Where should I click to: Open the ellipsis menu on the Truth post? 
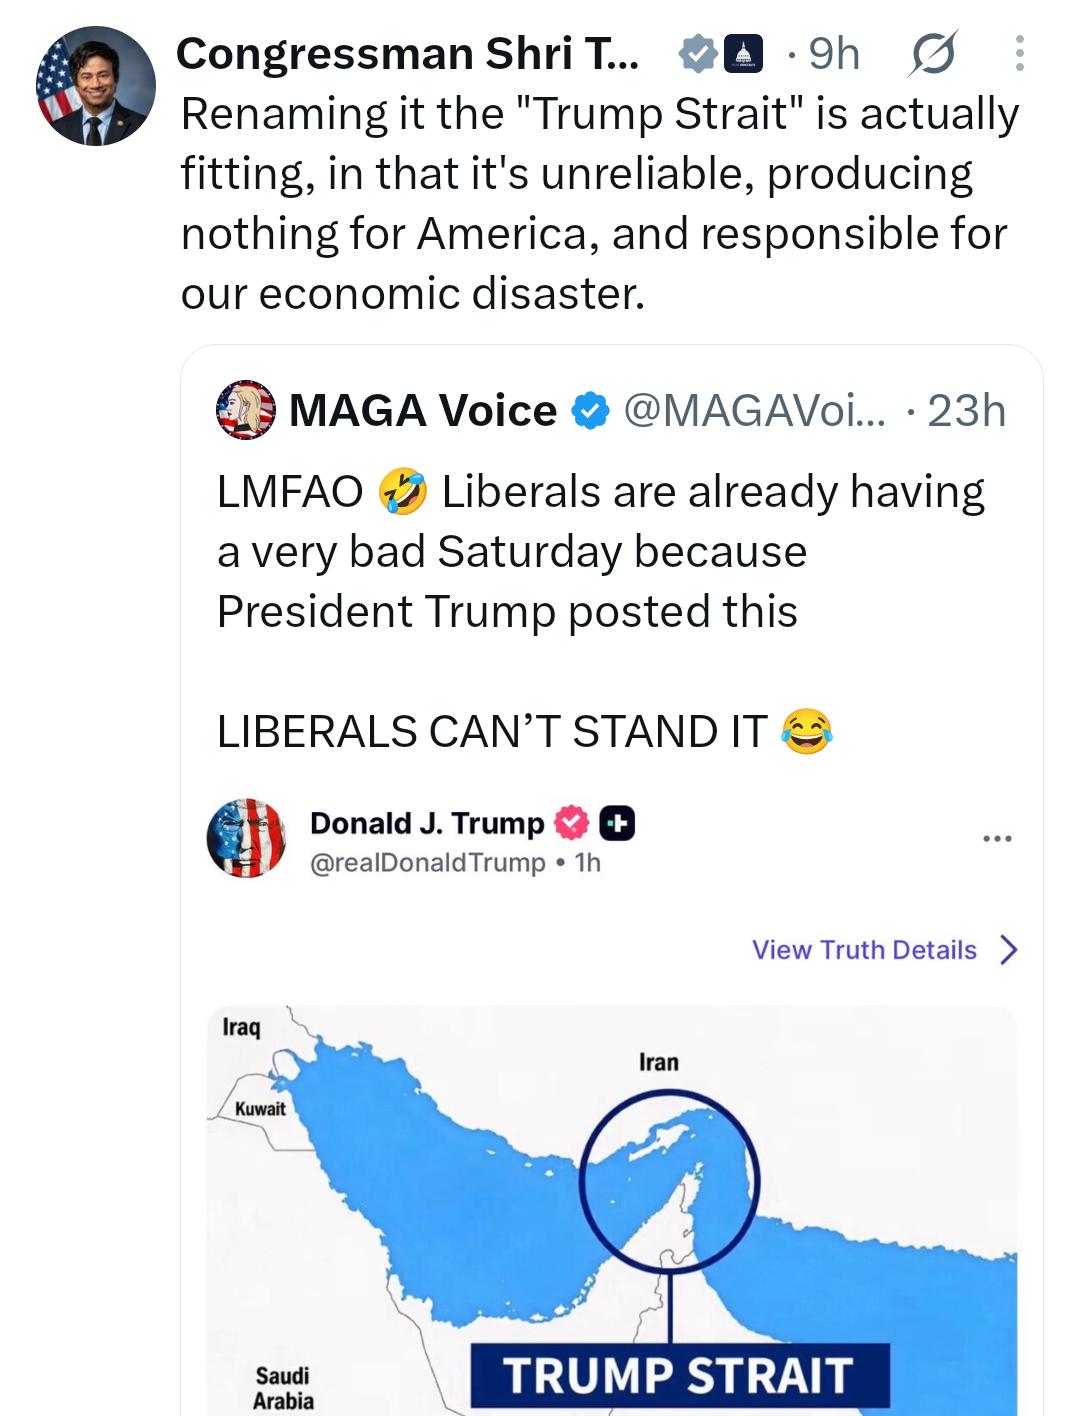(x=997, y=838)
